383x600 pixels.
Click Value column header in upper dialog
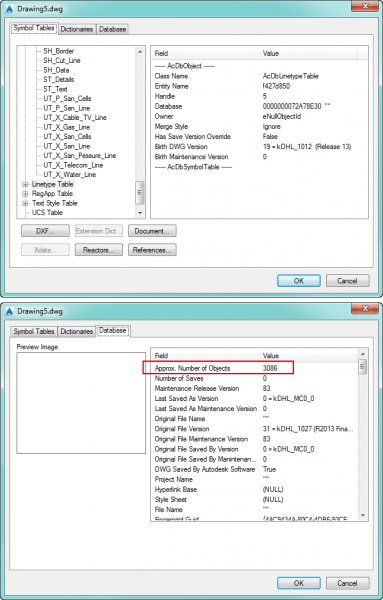309,53
